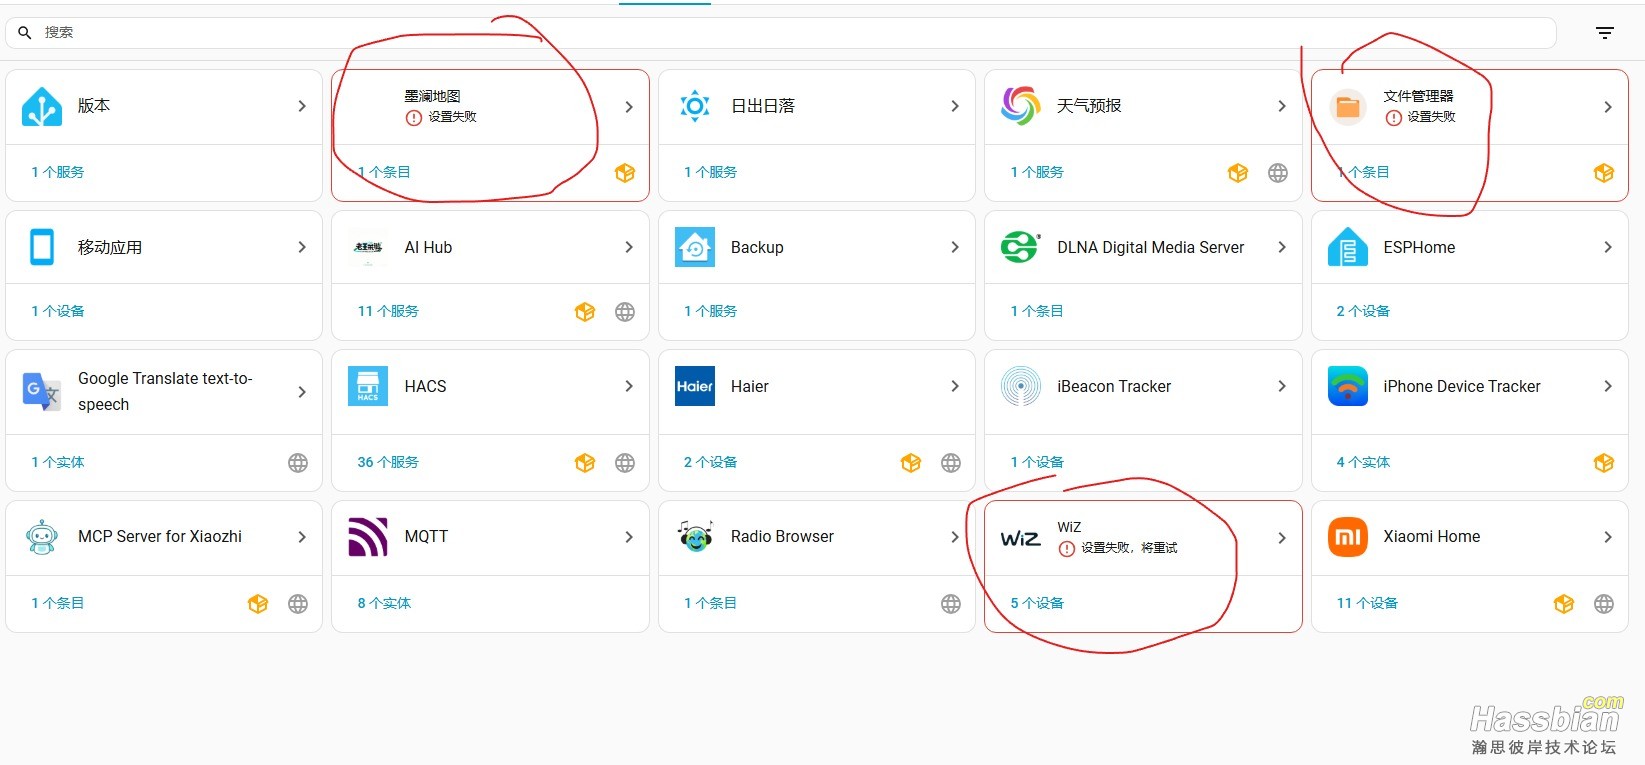
Task: Click the search magnifier icon
Action: (x=25, y=33)
